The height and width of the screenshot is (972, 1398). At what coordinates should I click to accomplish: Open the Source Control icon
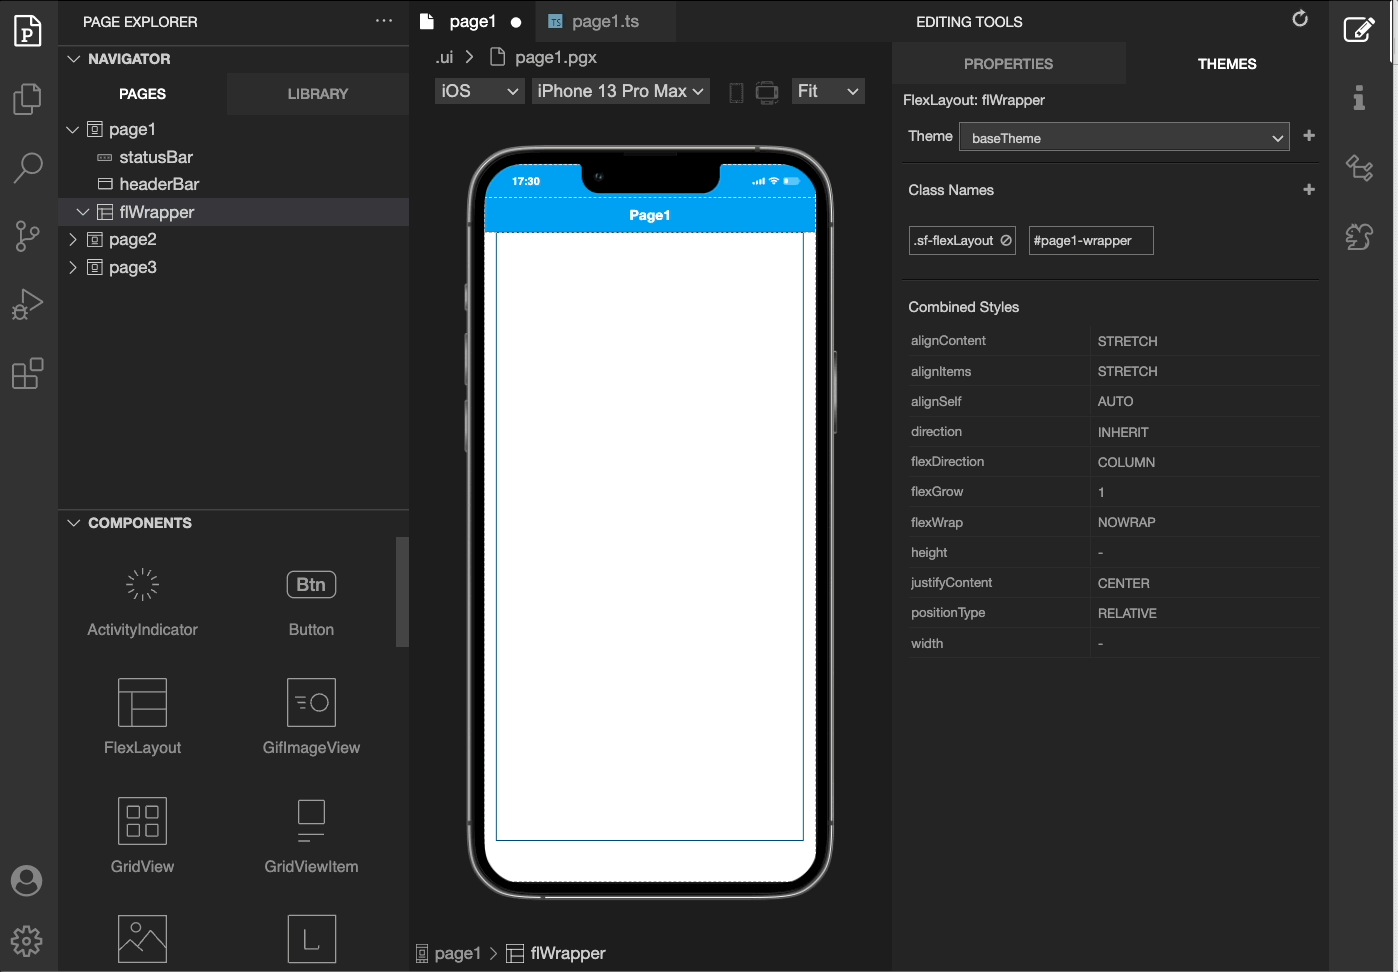coord(28,236)
